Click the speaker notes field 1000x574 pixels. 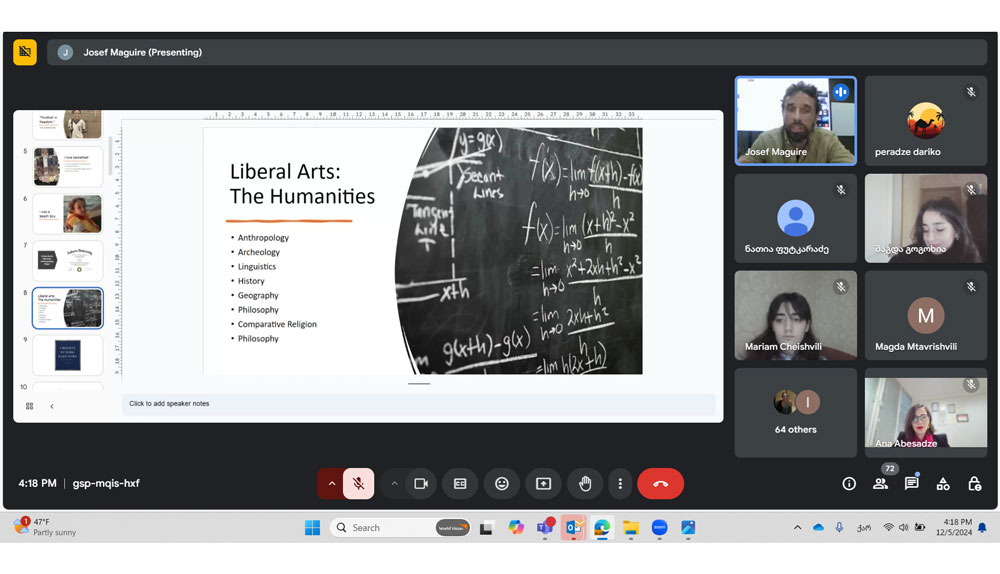pos(418,404)
